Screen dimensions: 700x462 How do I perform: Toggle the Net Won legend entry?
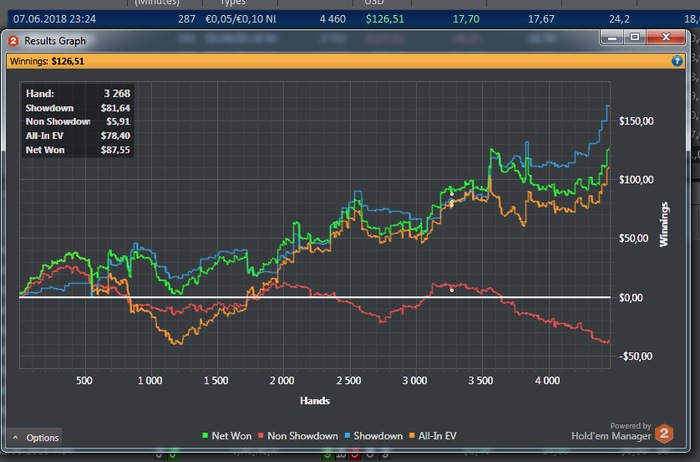pos(227,436)
